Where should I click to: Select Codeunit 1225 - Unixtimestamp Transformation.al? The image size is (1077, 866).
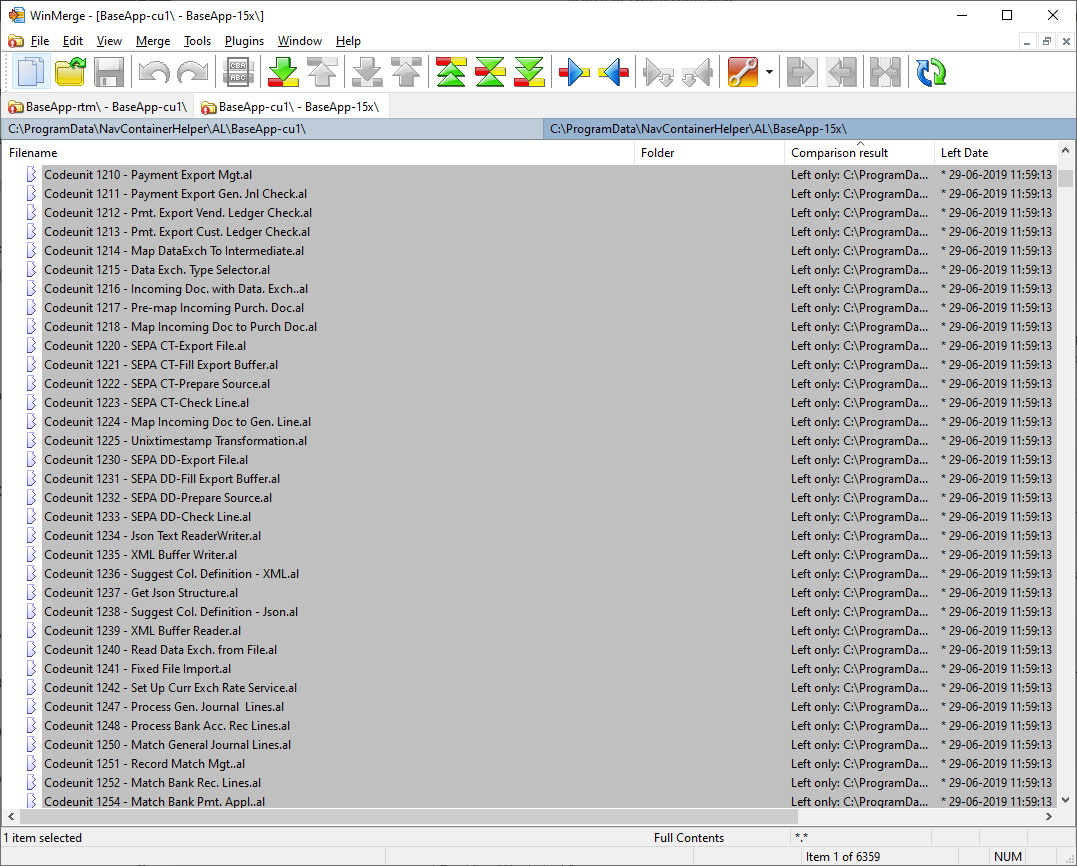[x=175, y=441]
